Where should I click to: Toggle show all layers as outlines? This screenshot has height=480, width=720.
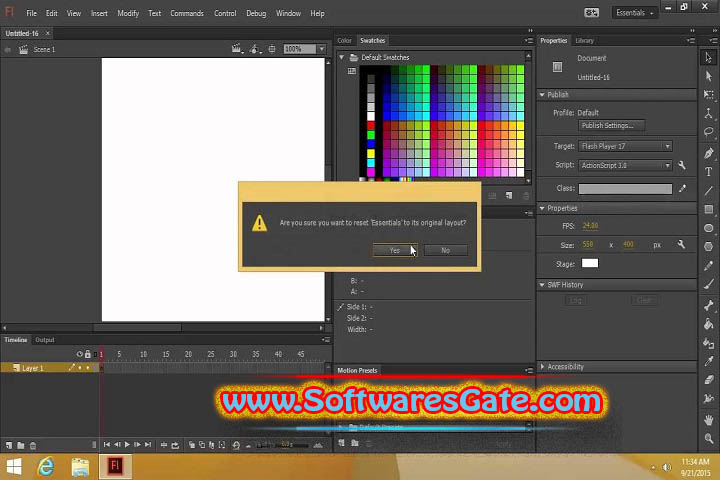[x=96, y=354]
